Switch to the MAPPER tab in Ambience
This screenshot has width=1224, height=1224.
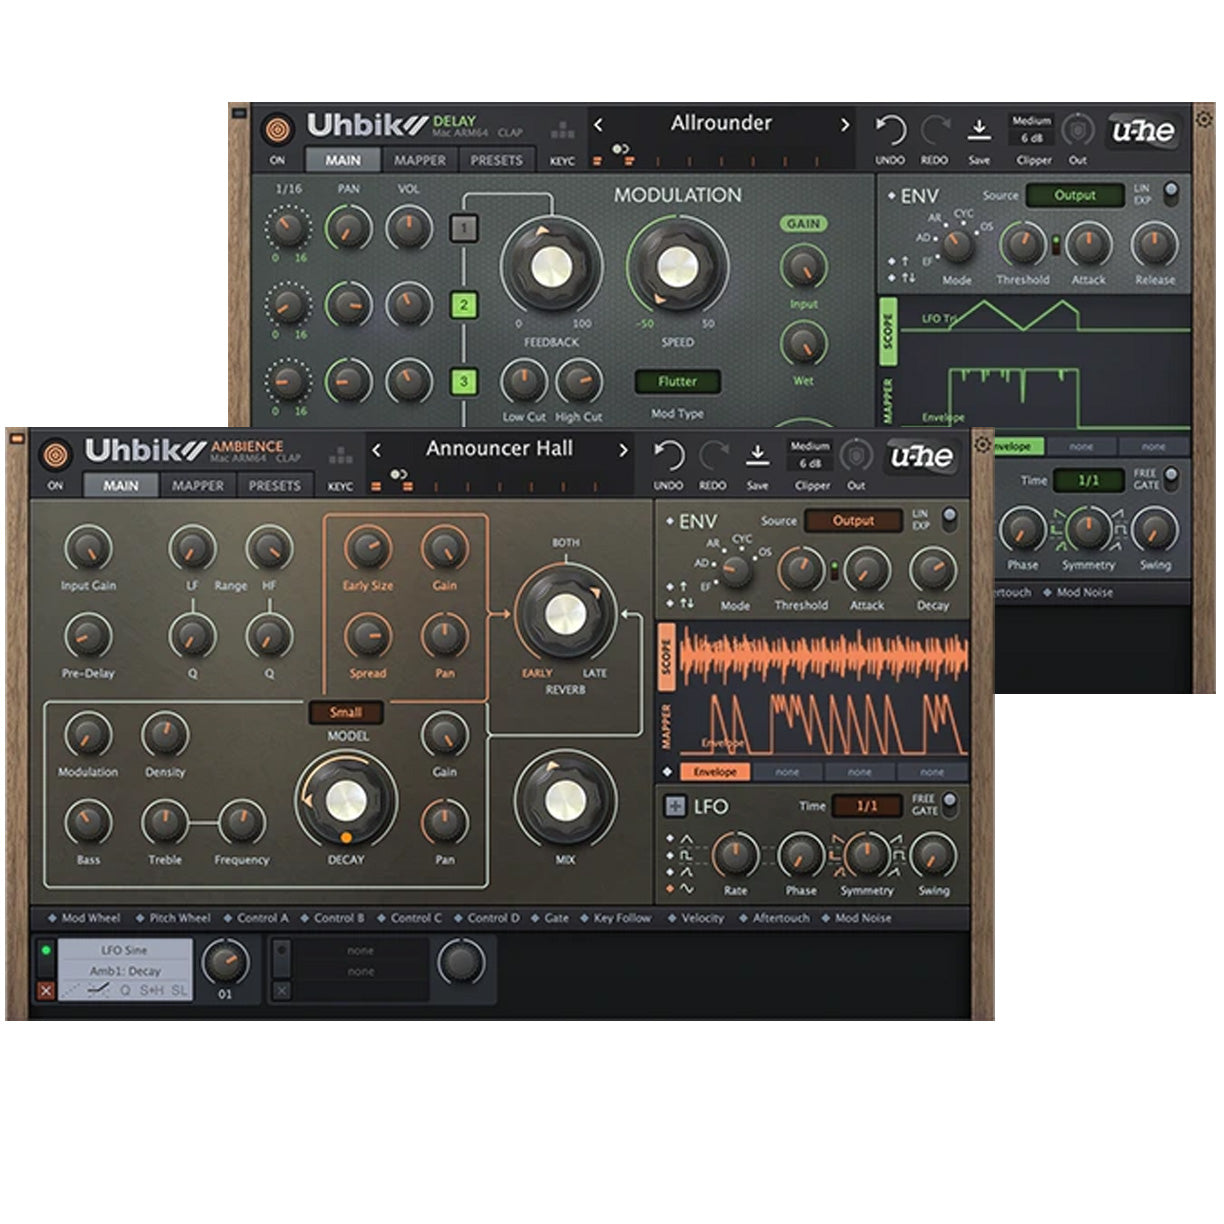(x=197, y=485)
